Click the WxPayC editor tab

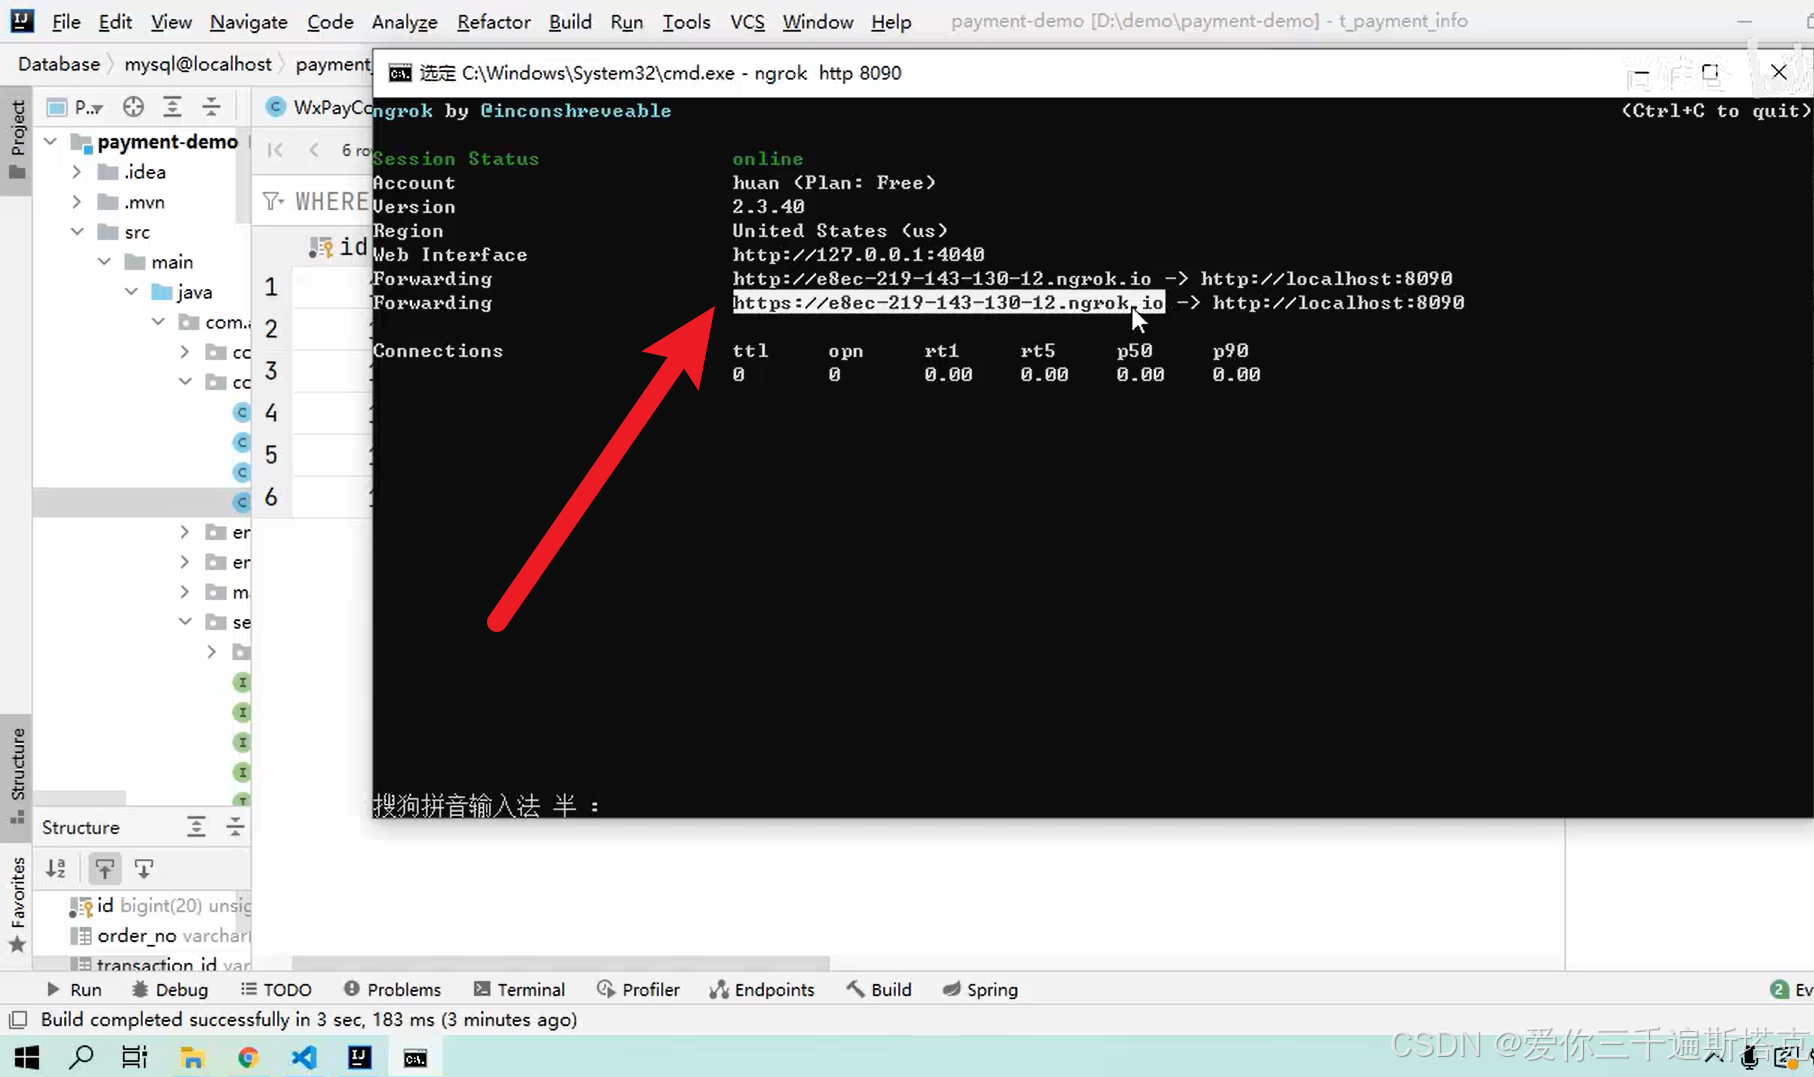tap(318, 107)
